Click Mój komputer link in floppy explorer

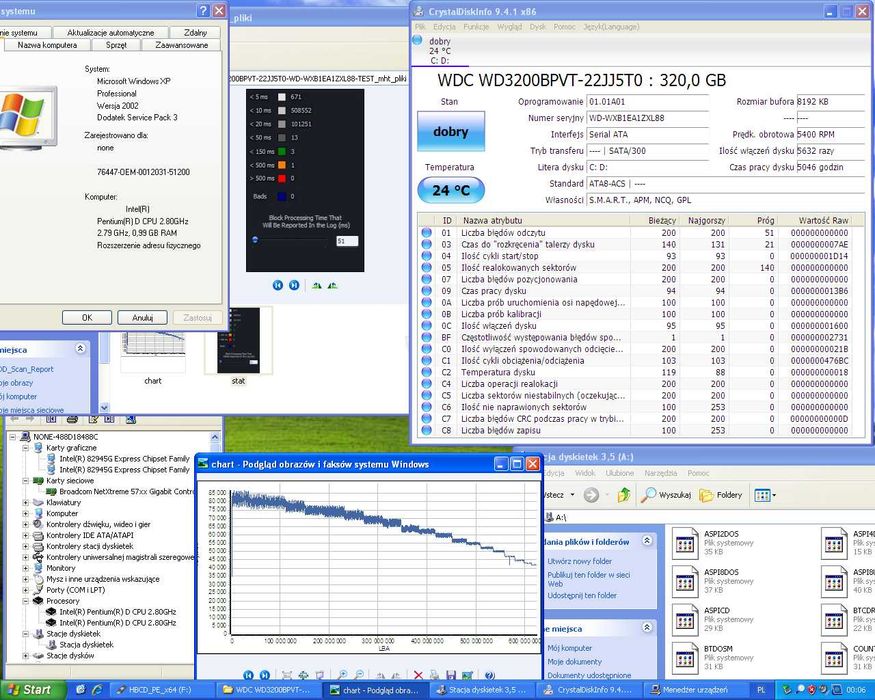[x=569, y=648]
